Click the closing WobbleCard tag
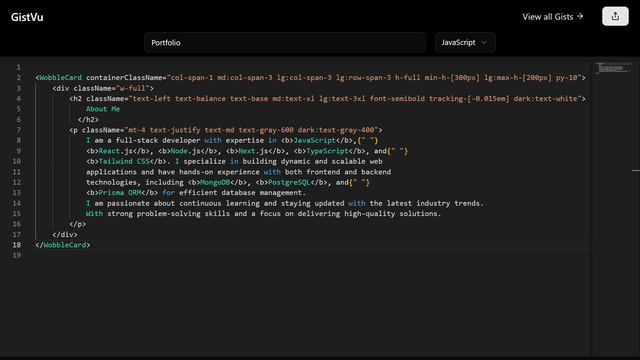This screenshot has height=360, width=640. (63, 245)
